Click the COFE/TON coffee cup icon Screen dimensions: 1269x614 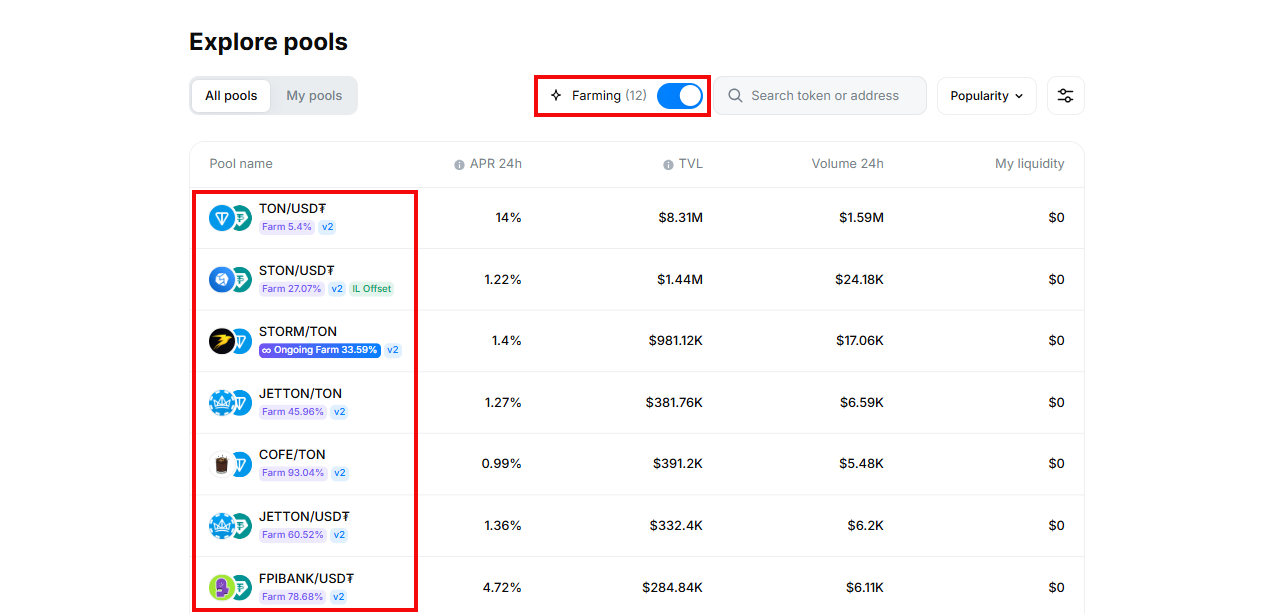(x=222, y=464)
